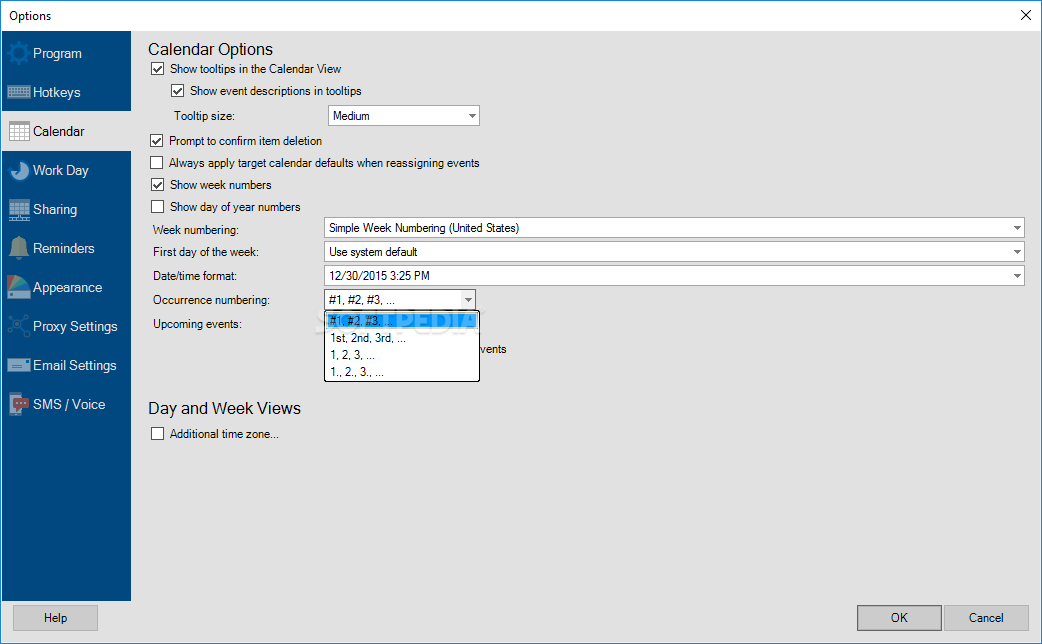Click the Email Settings envelope icon
Image resolution: width=1042 pixels, height=644 pixels.
[19, 365]
